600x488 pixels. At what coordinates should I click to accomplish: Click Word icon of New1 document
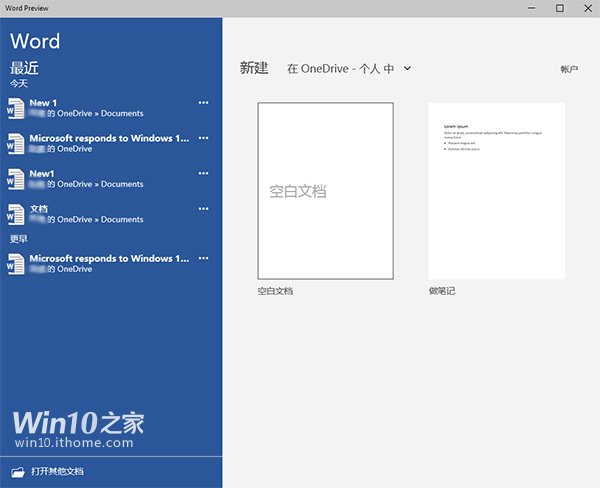[16, 179]
